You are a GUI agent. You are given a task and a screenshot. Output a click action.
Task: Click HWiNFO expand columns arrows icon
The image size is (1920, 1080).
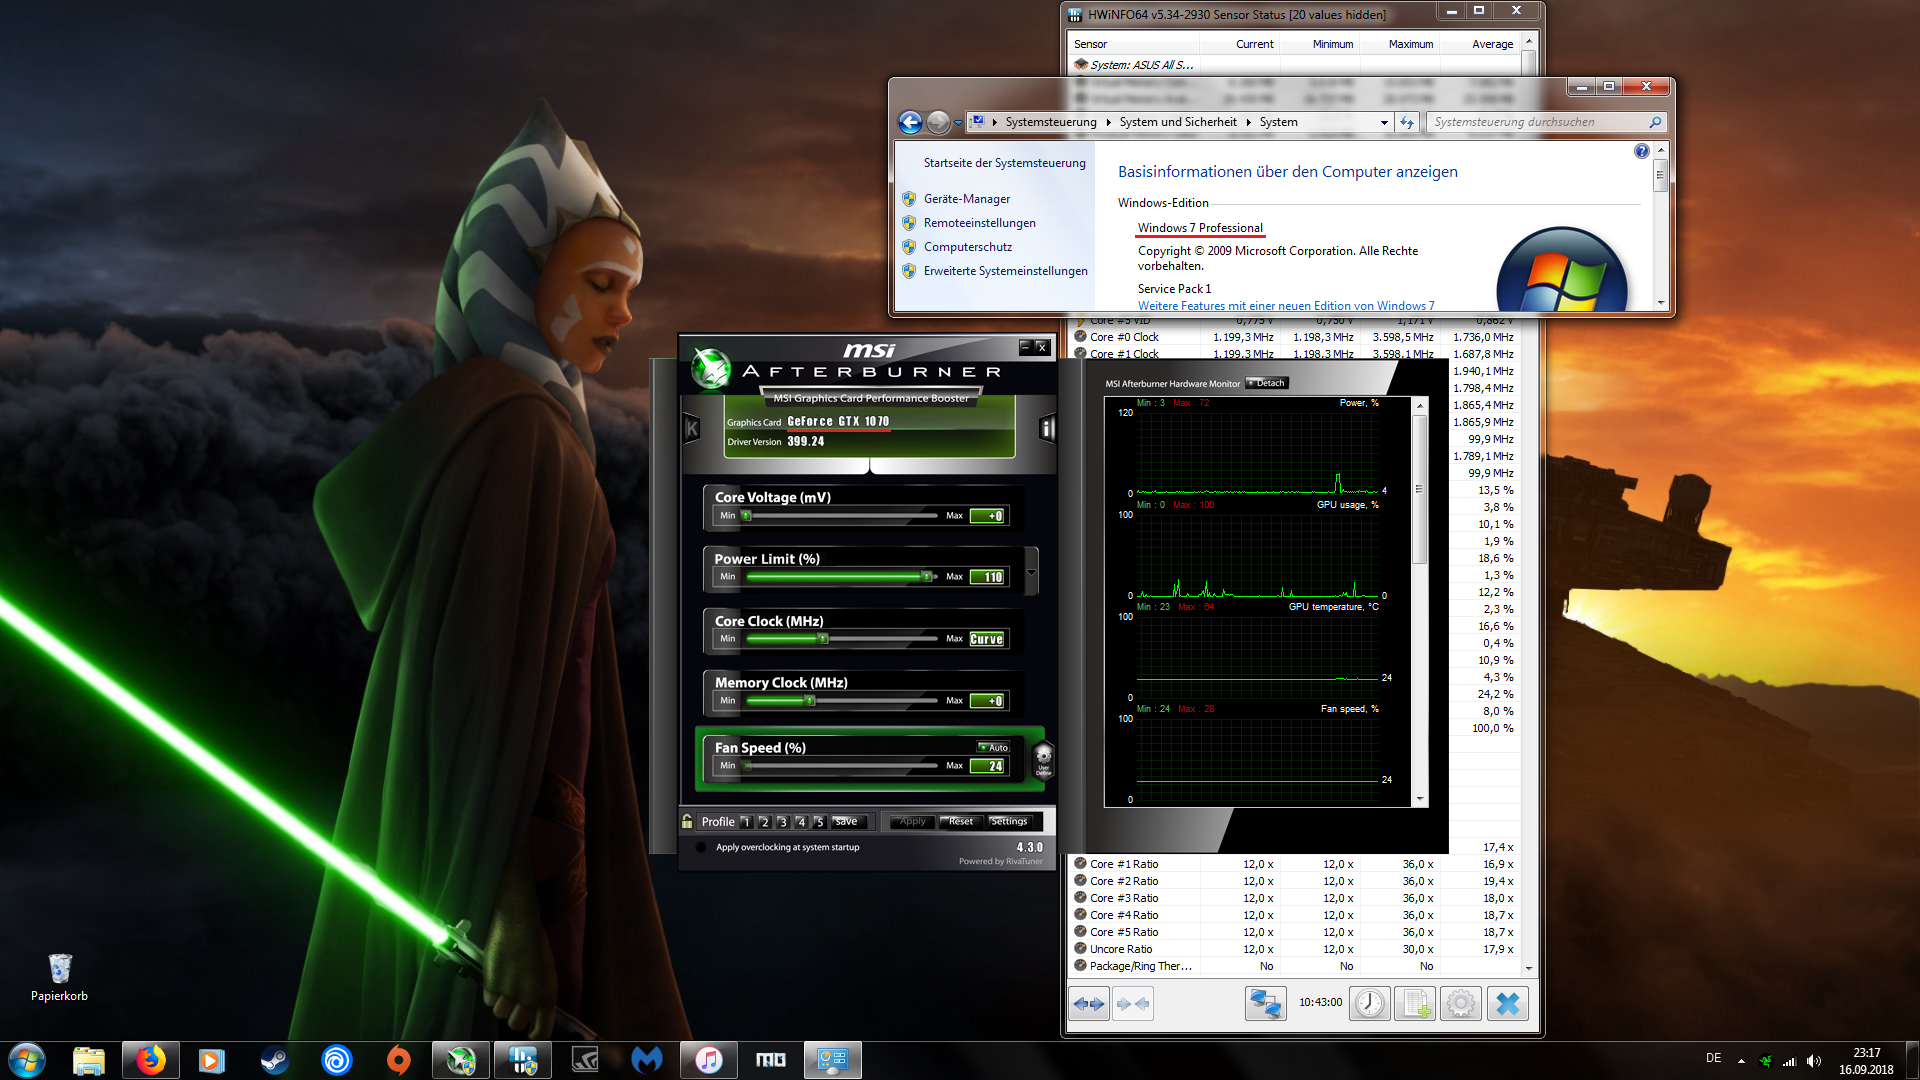click(1089, 1003)
